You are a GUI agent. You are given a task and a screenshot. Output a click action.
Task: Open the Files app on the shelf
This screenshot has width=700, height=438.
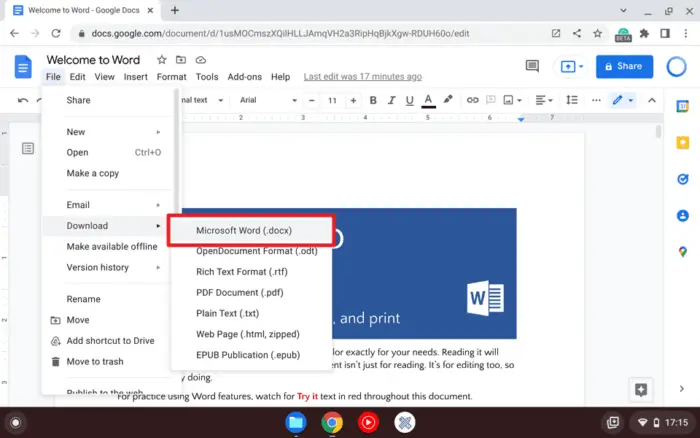[296, 422]
